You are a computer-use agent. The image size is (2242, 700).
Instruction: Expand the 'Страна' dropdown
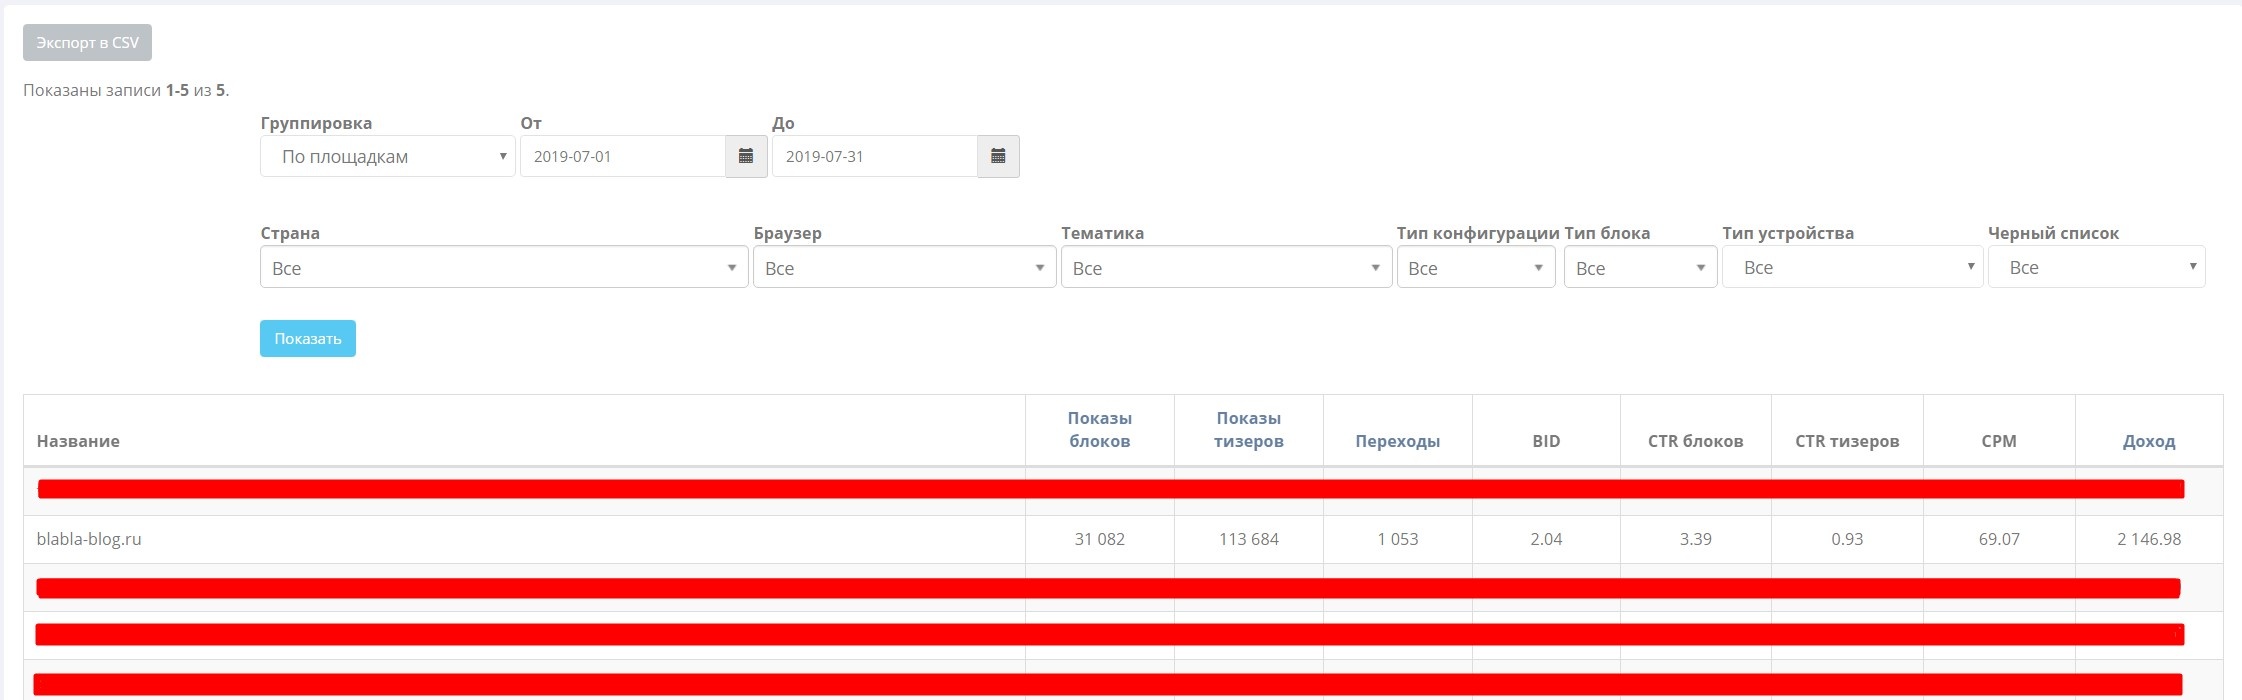point(504,267)
